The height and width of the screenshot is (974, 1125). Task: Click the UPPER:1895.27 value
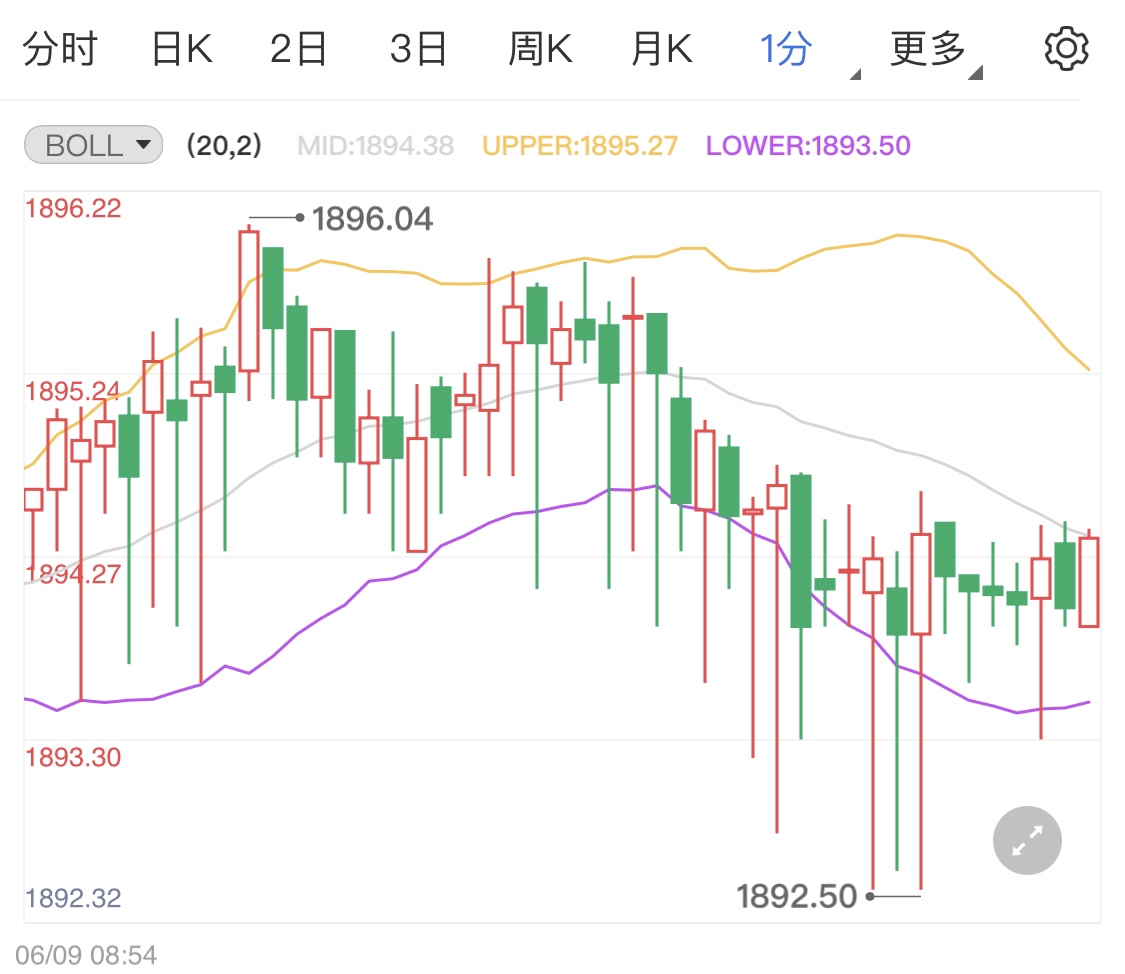coord(580,146)
